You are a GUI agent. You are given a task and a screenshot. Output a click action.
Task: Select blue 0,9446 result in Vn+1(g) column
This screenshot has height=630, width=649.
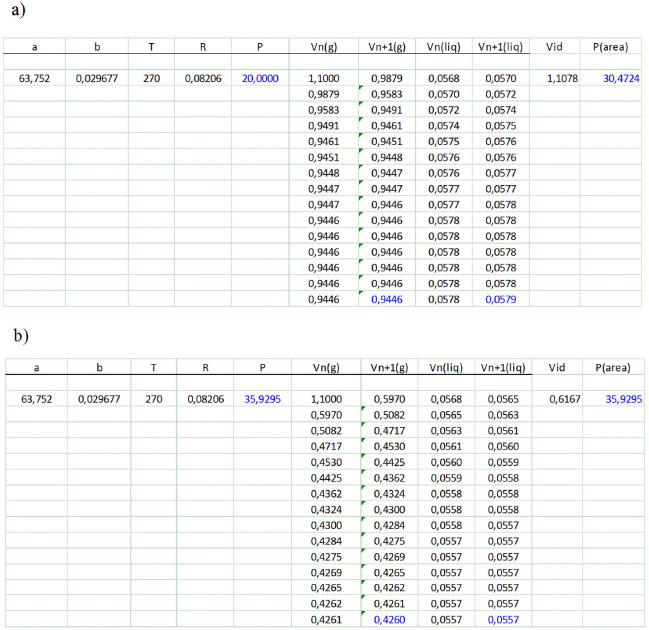(x=387, y=299)
